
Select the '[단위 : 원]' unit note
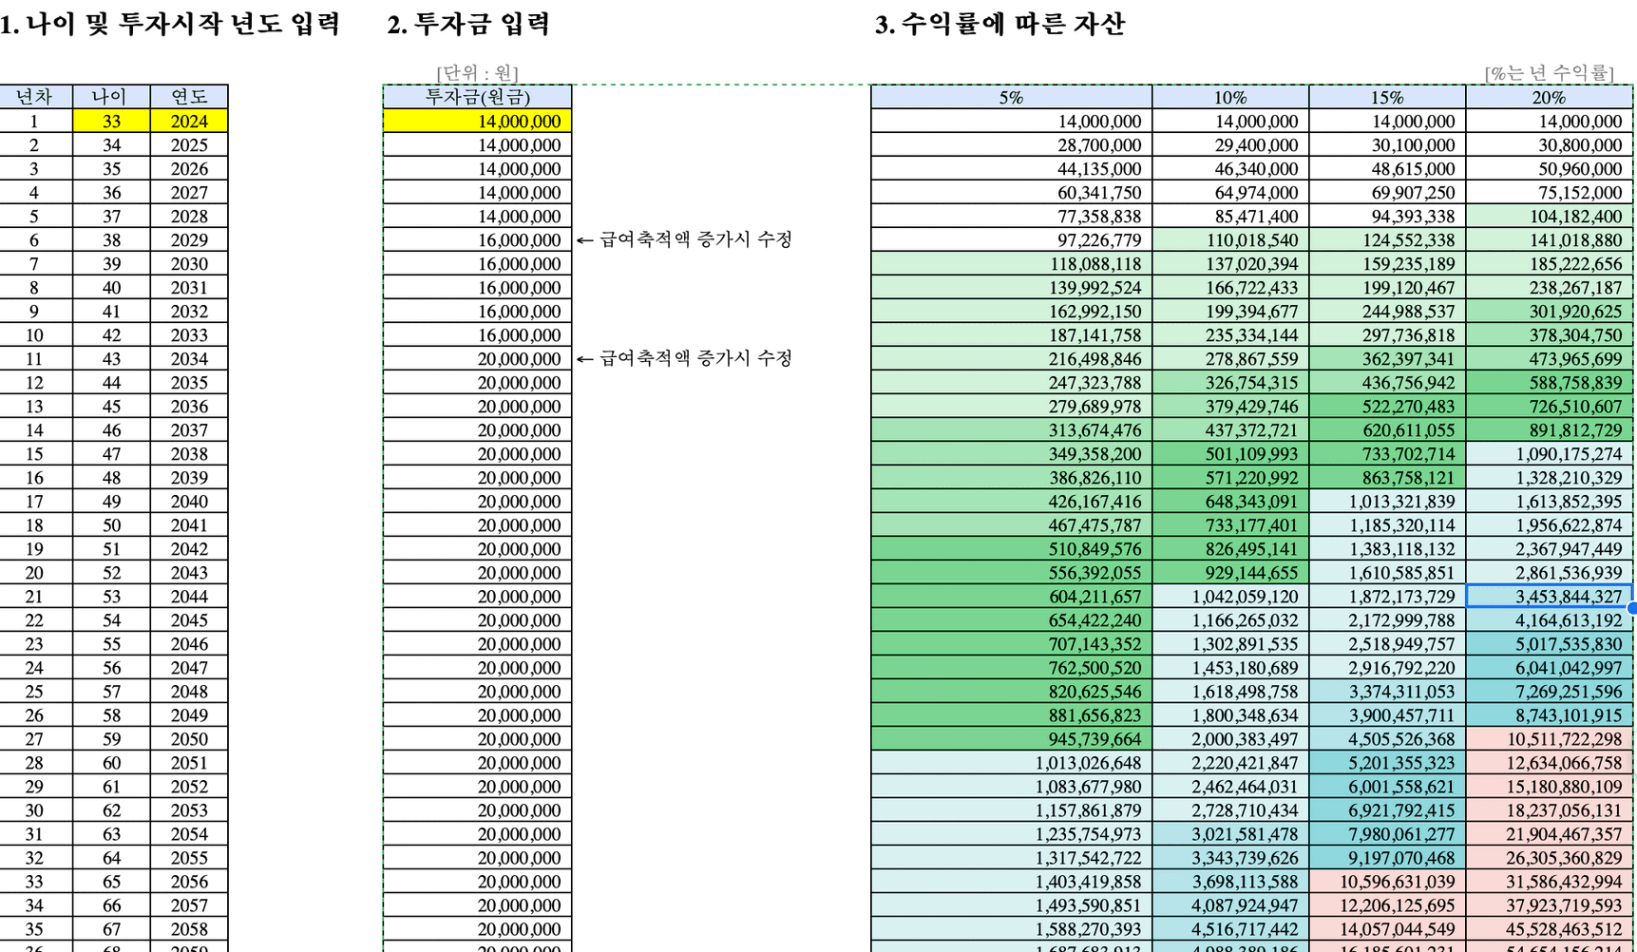(477, 73)
